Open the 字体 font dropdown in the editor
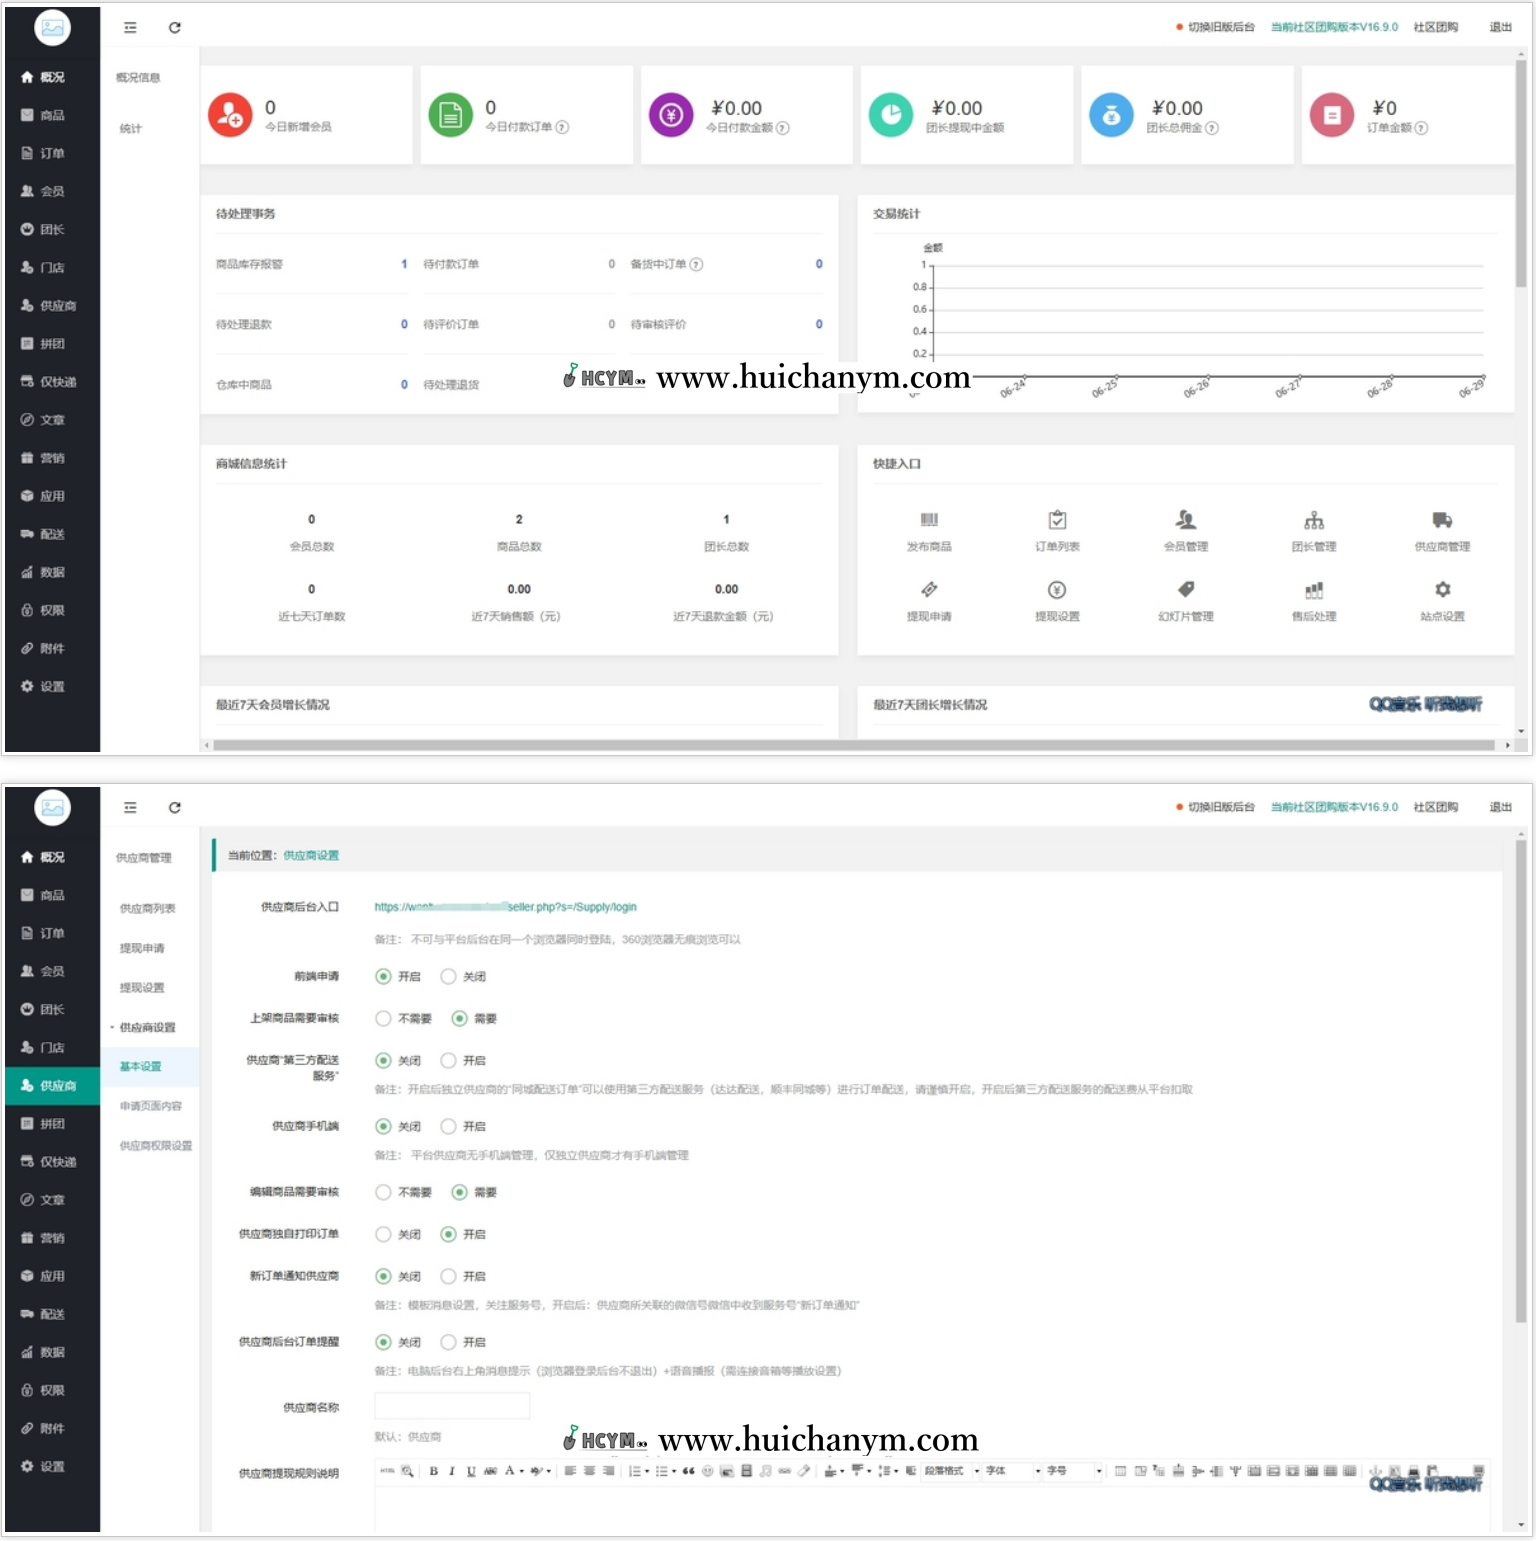1536x1541 pixels. [1012, 1471]
